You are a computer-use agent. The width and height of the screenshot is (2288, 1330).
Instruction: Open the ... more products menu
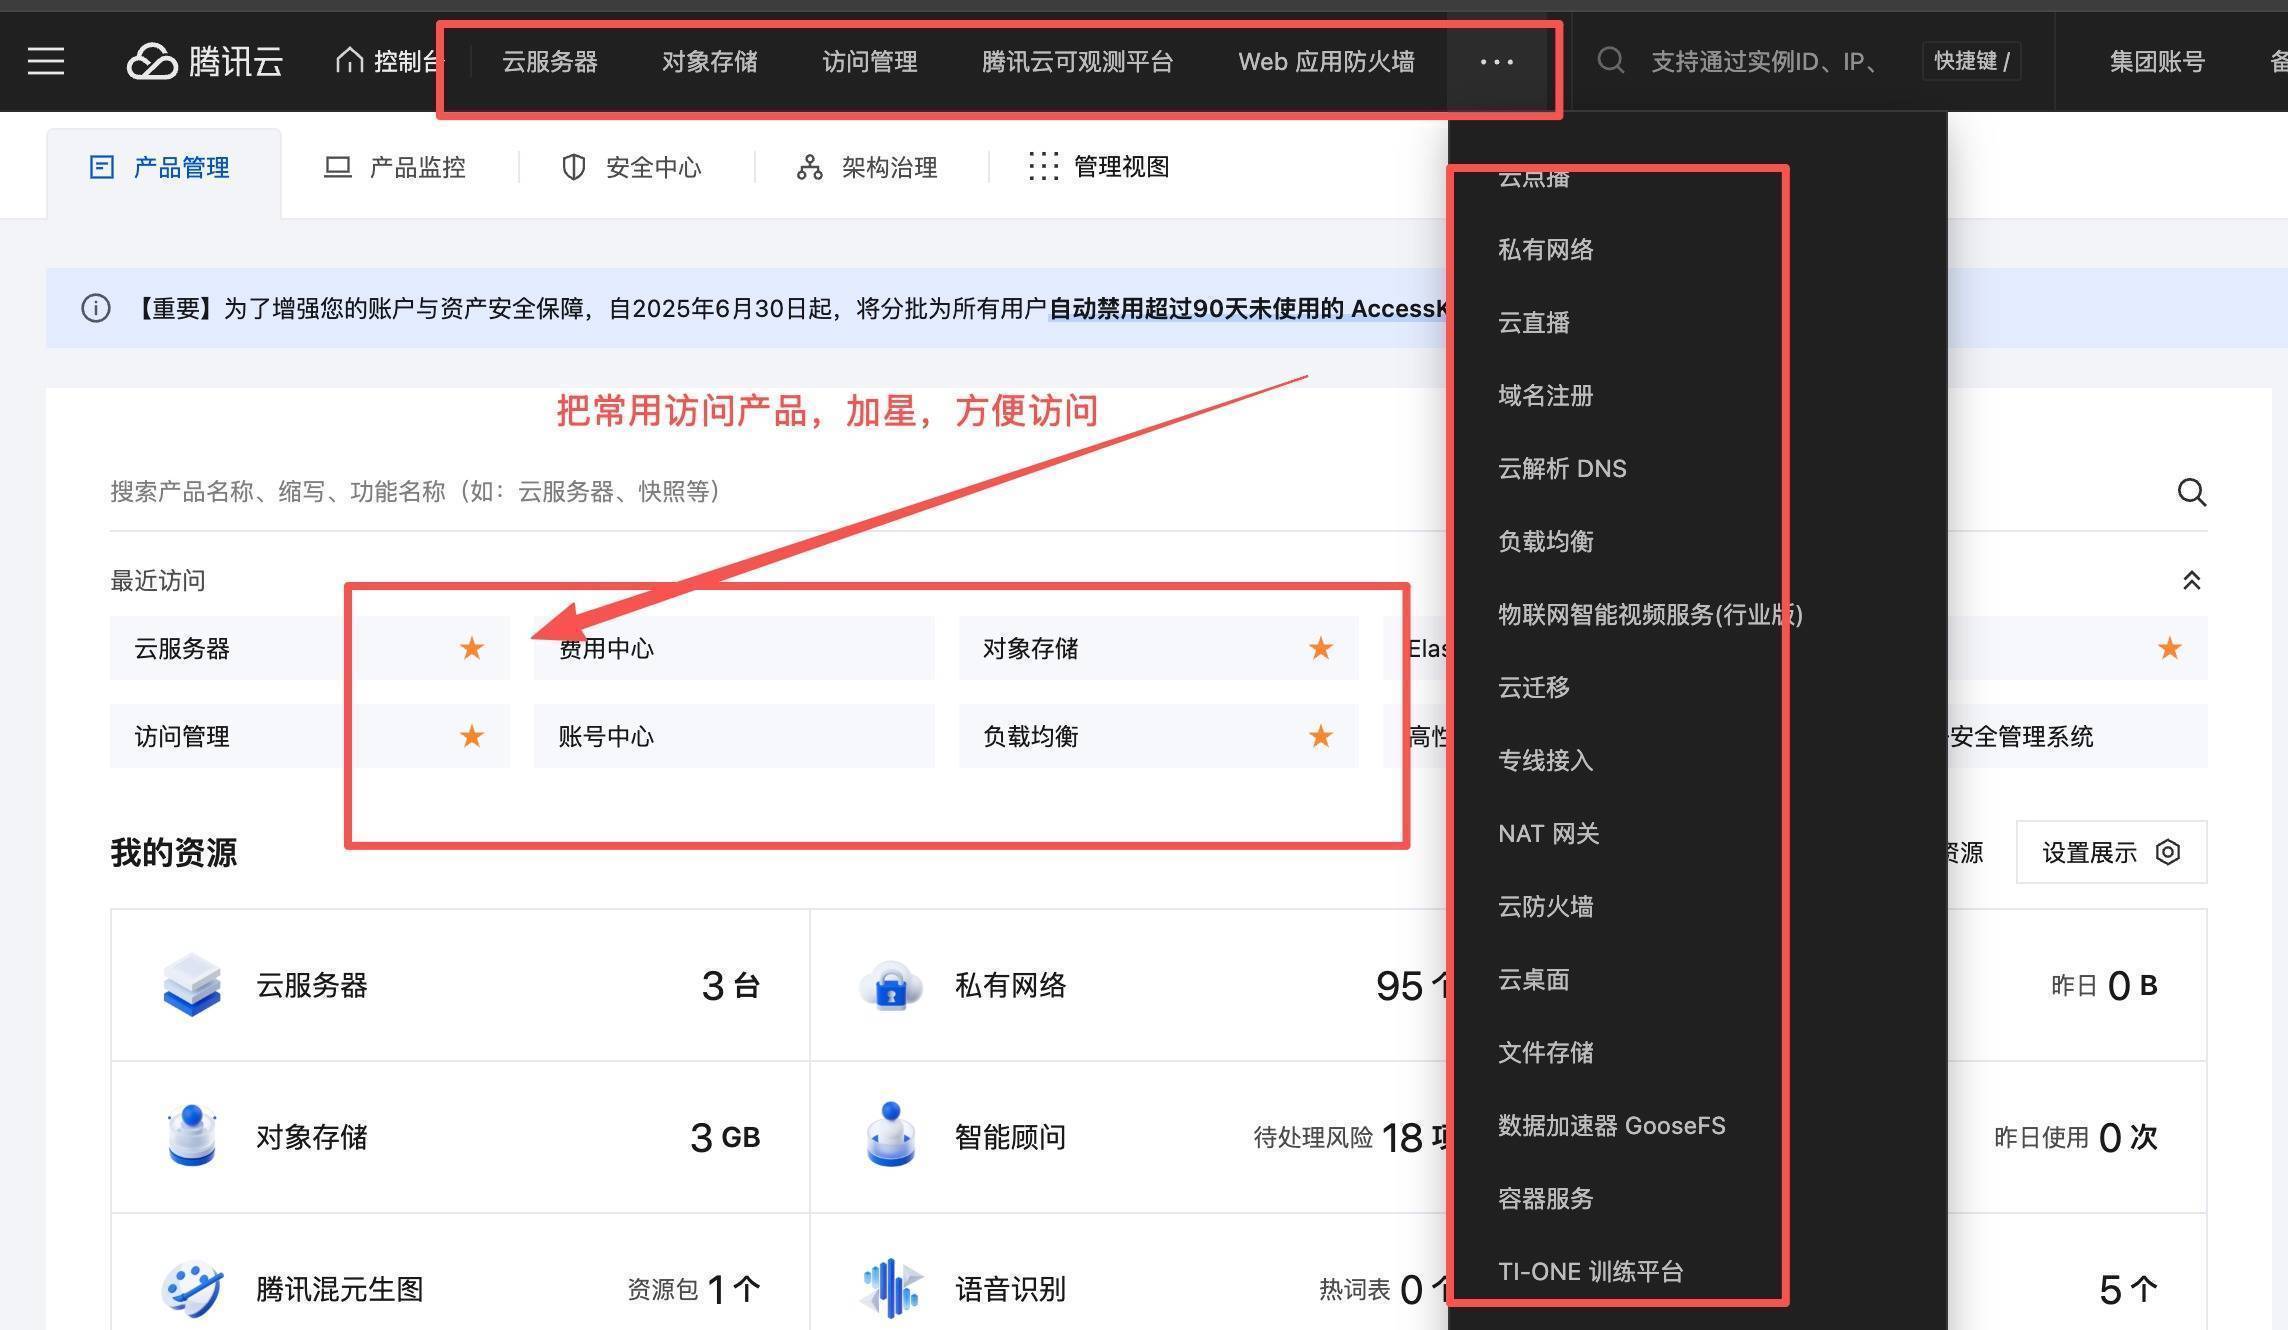coord(1496,62)
